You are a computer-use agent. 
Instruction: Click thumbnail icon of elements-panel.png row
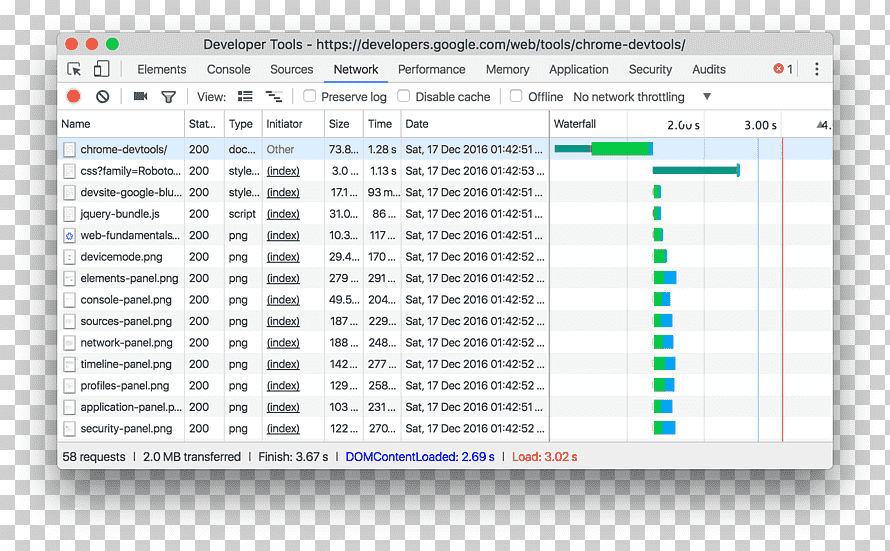click(x=69, y=279)
